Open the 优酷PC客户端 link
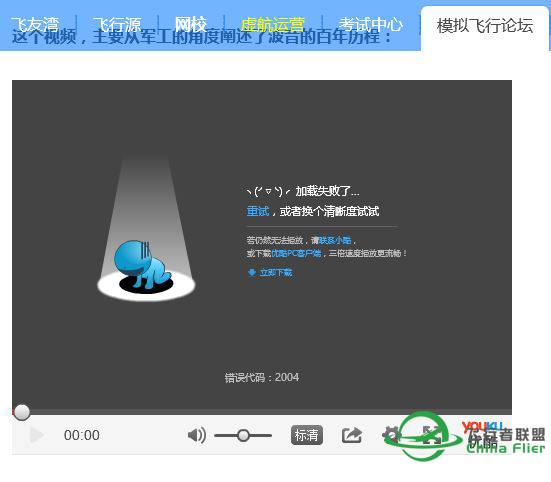Image resolution: width=551 pixels, height=482 pixels. (296, 253)
